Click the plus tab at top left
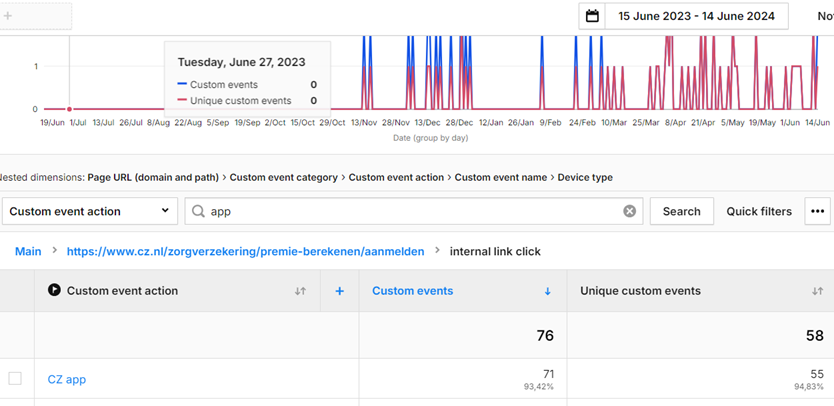This screenshot has height=406, width=834. point(9,16)
